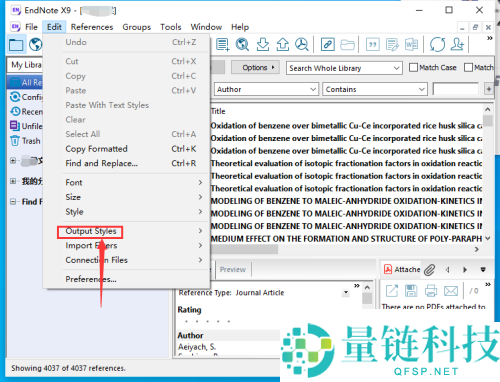500x382 pixels.
Task: Click the Insert Citation quote icon
Action: click(373, 44)
